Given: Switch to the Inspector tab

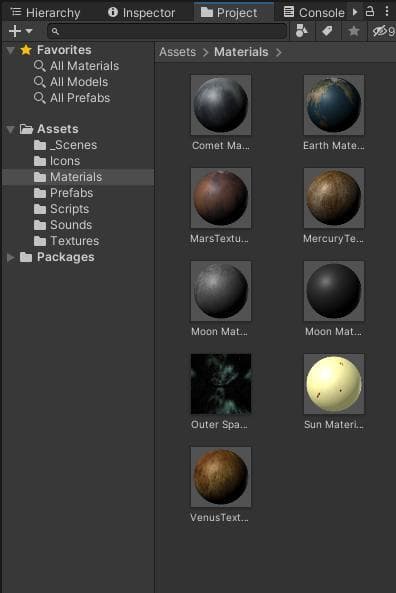Looking at the screenshot, I should (x=141, y=13).
